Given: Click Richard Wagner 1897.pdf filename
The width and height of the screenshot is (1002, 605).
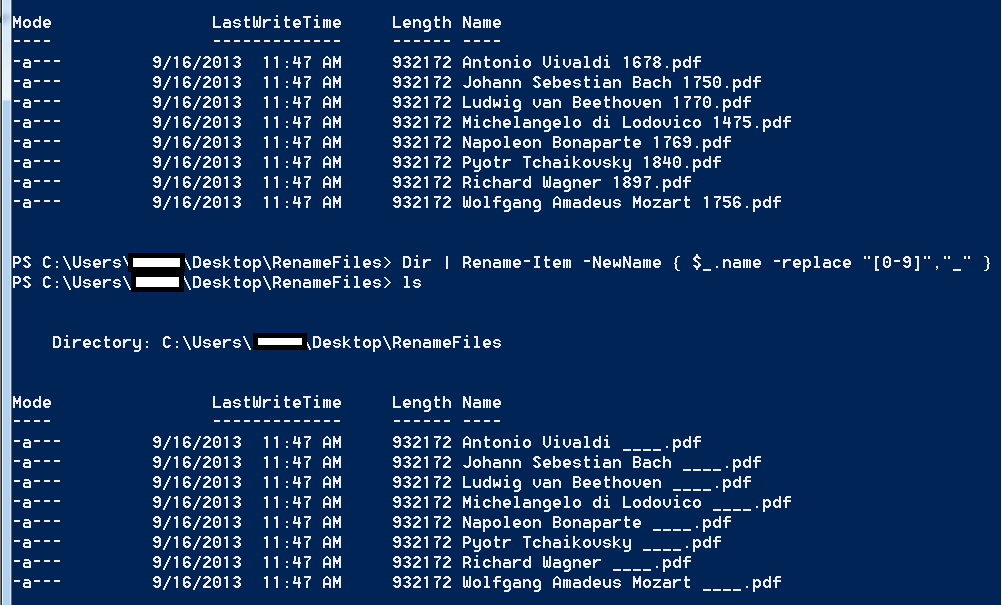Looking at the screenshot, I should (576, 183).
